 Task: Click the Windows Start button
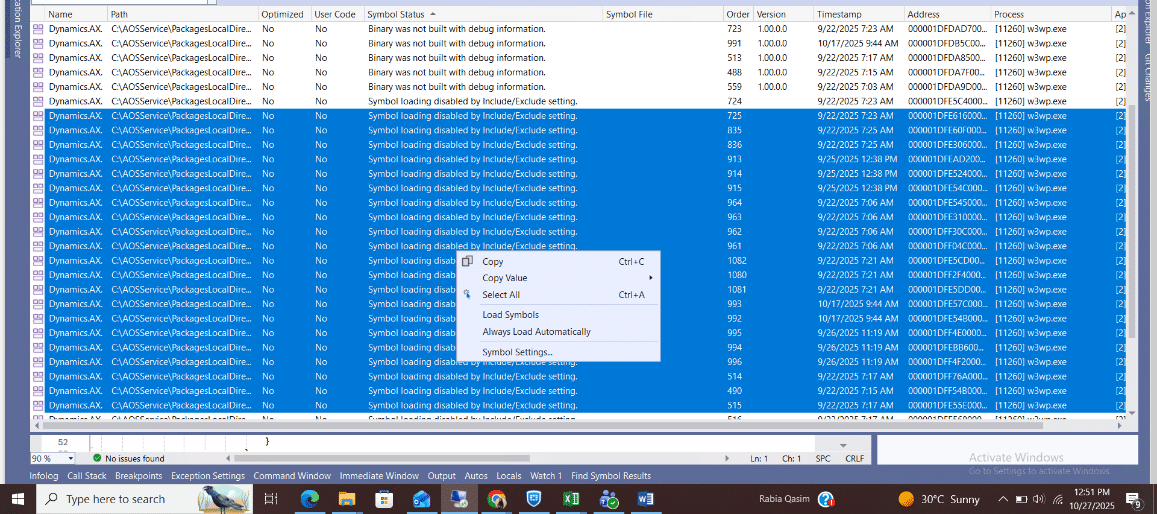pos(17,499)
